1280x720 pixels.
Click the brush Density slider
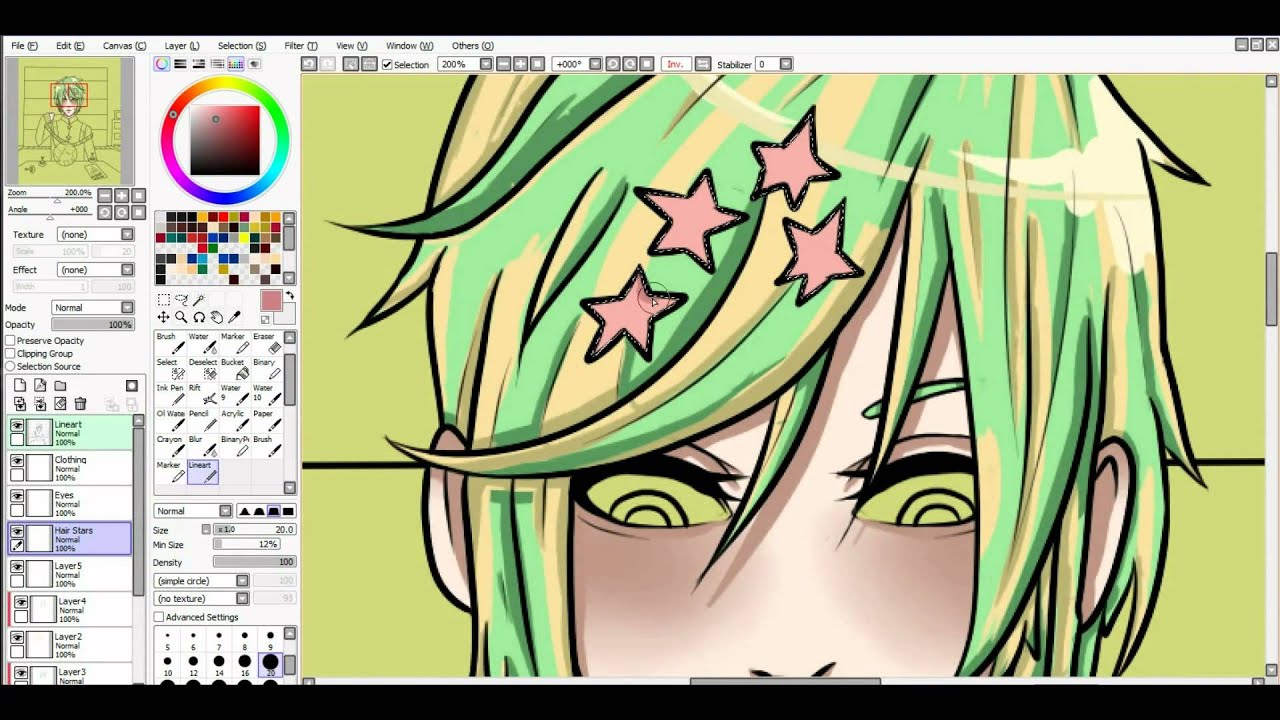click(254, 562)
